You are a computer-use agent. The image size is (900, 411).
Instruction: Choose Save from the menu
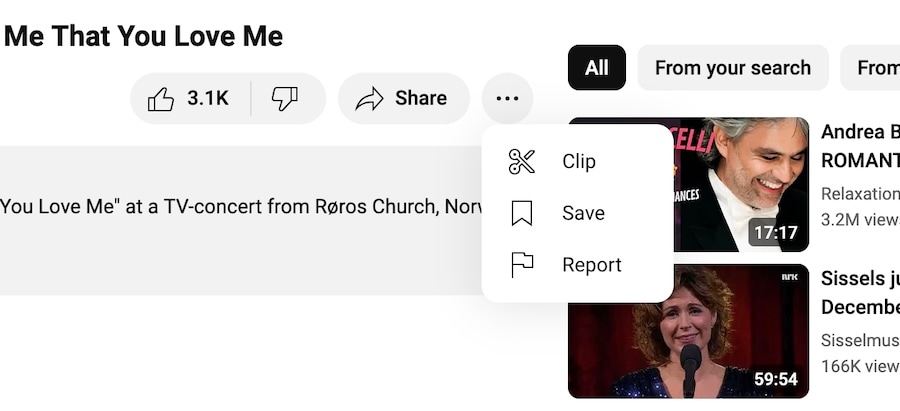click(x=578, y=213)
